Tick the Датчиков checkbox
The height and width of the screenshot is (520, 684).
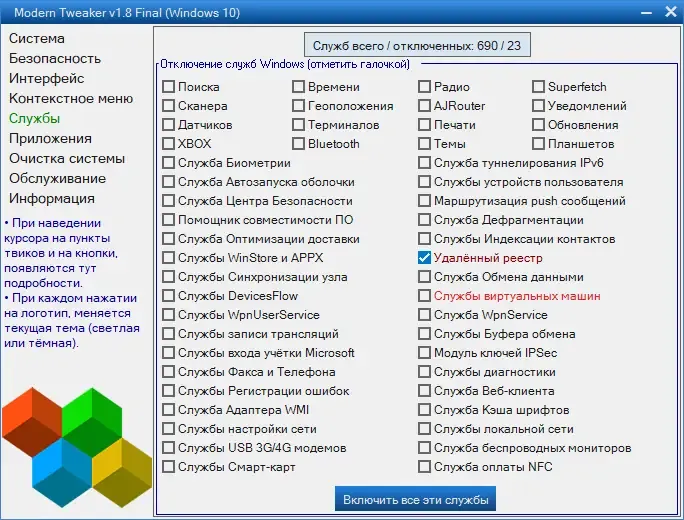pyautogui.click(x=168, y=125)
